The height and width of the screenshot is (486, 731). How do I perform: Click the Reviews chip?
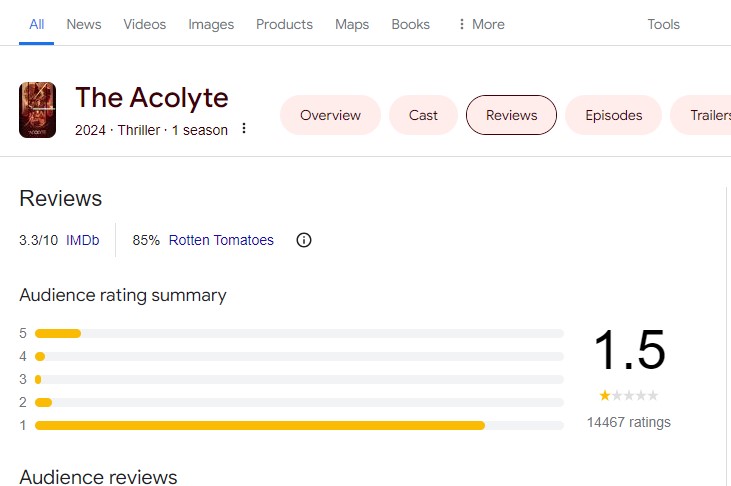point(511,115)
